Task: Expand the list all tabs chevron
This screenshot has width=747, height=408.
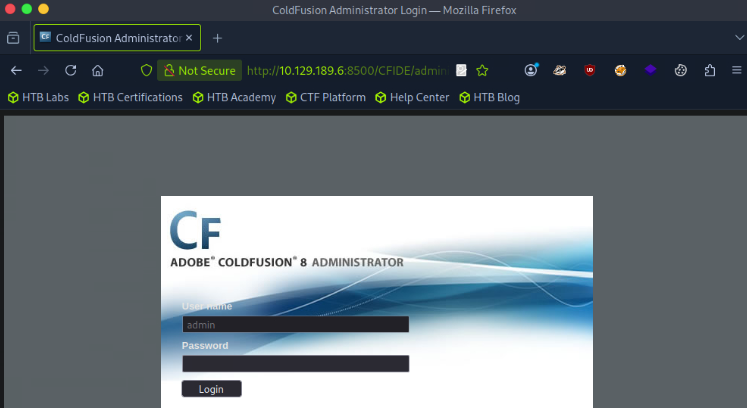Action: click(x=739, y=37)
